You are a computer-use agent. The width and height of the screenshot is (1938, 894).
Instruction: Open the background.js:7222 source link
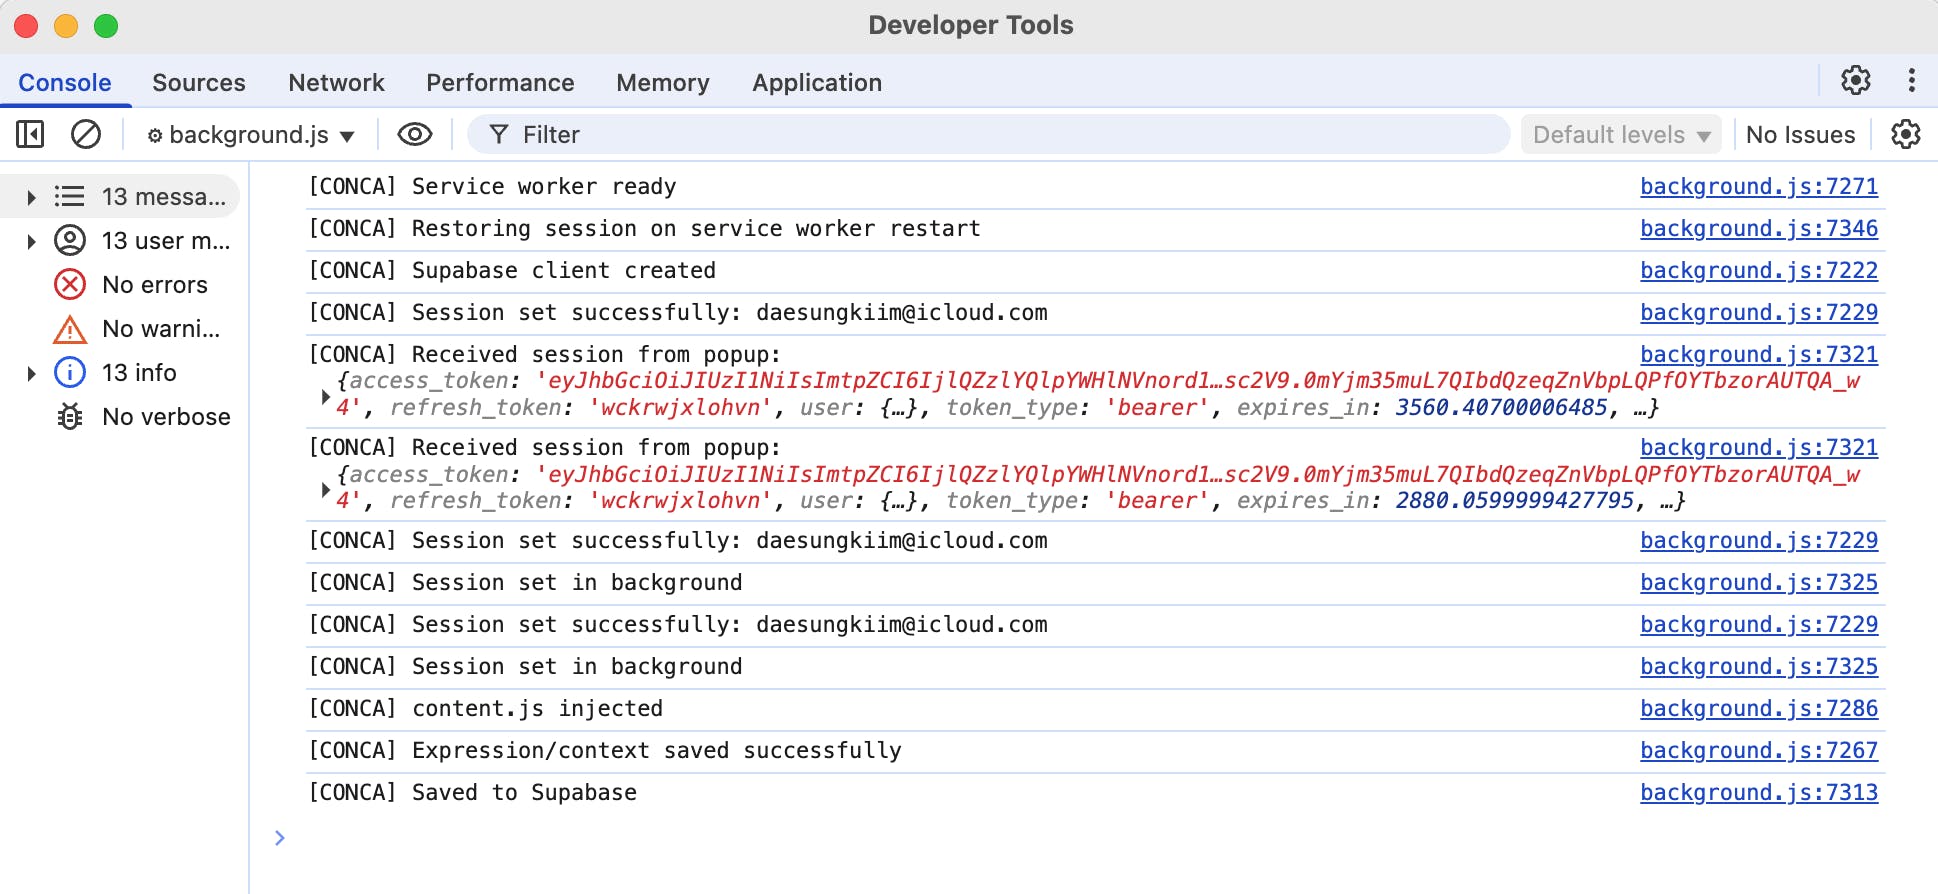click(x=1759, y=270)
